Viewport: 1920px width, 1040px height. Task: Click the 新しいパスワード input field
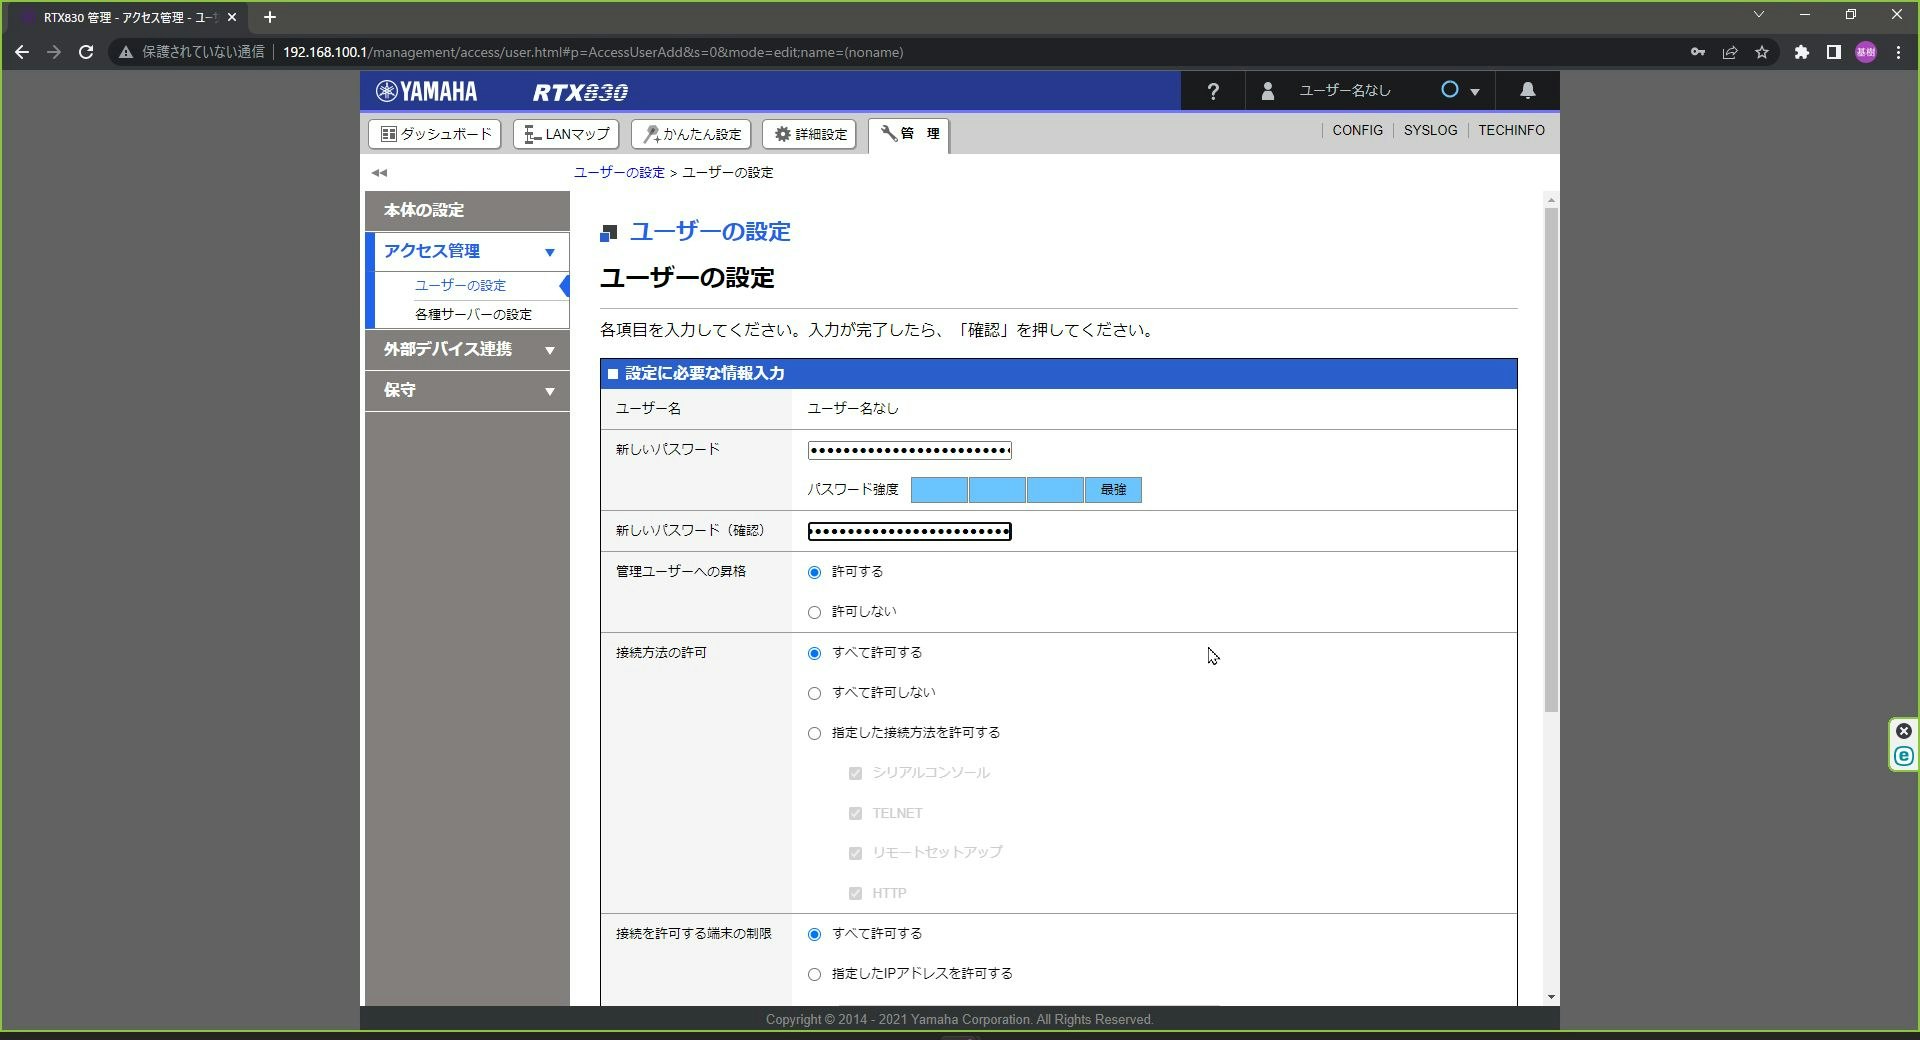909,451
